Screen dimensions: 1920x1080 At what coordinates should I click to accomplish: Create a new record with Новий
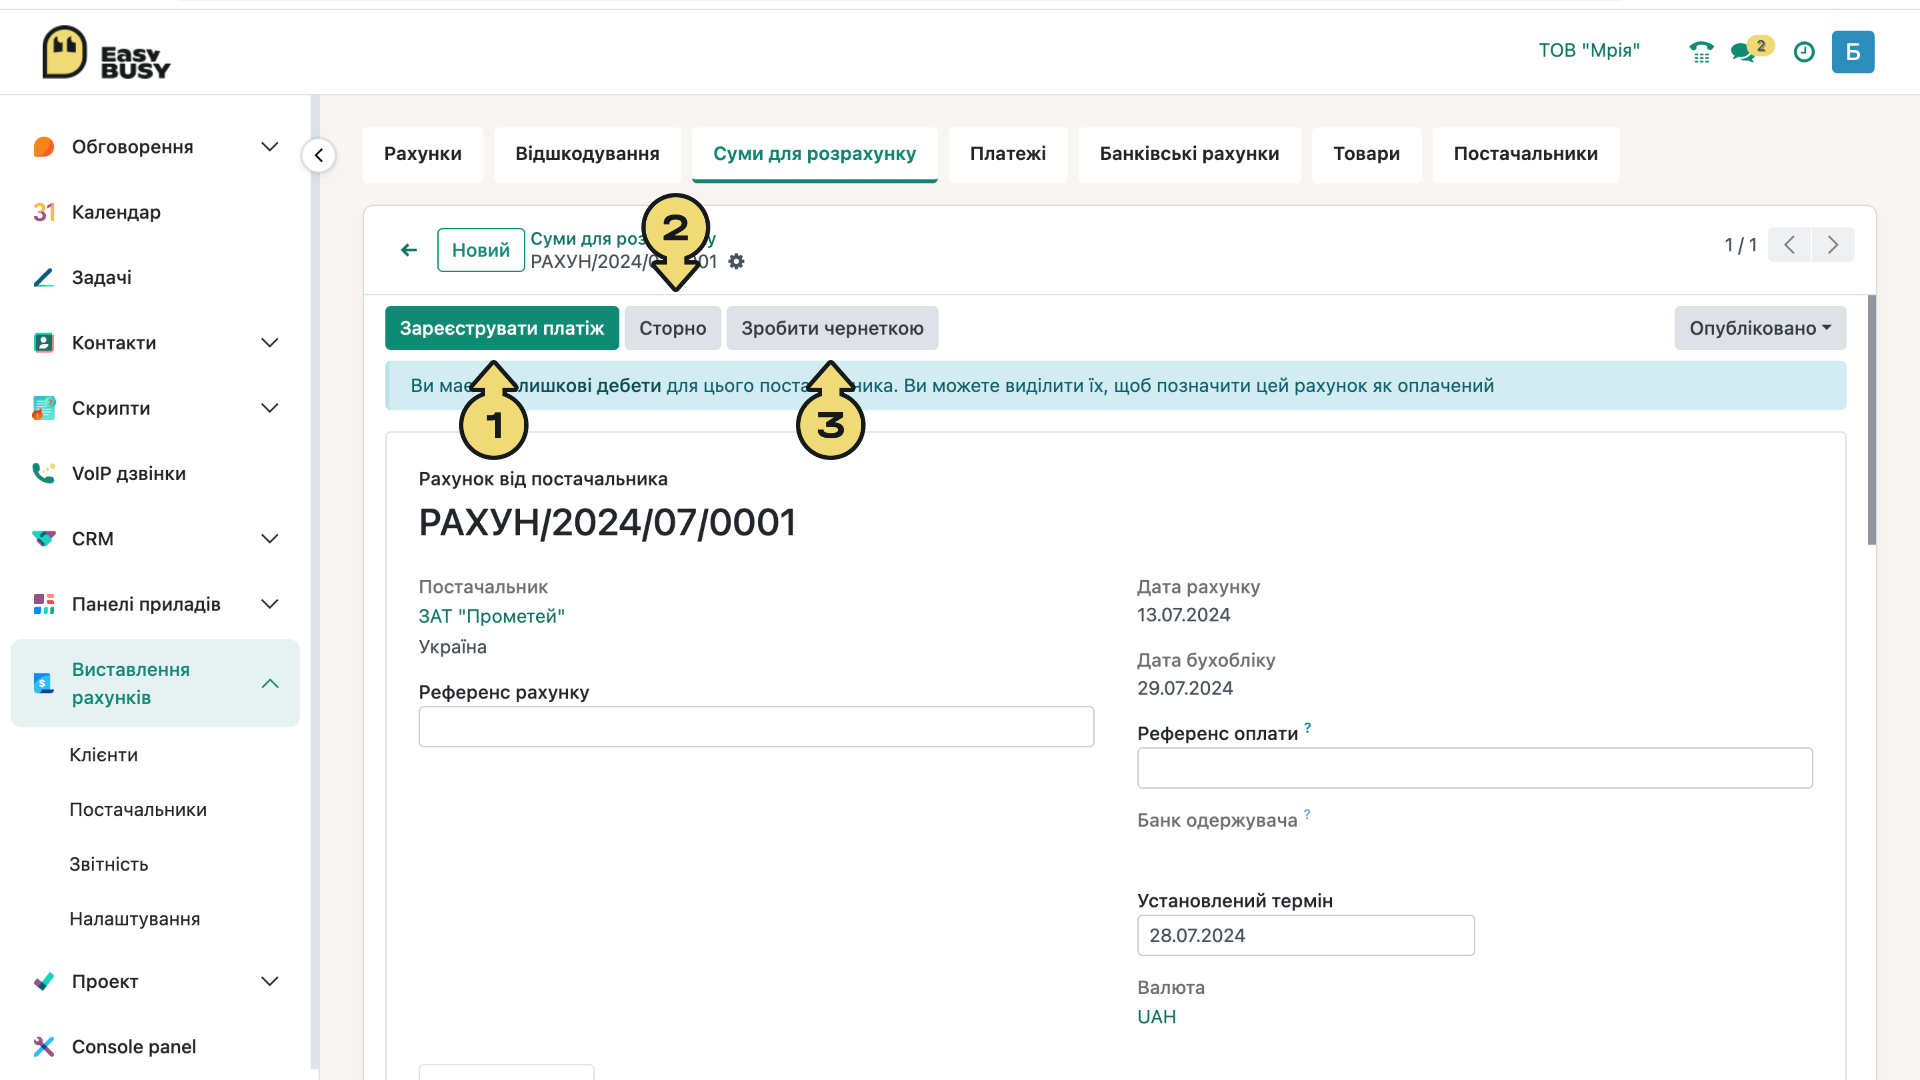click(481, 250)
